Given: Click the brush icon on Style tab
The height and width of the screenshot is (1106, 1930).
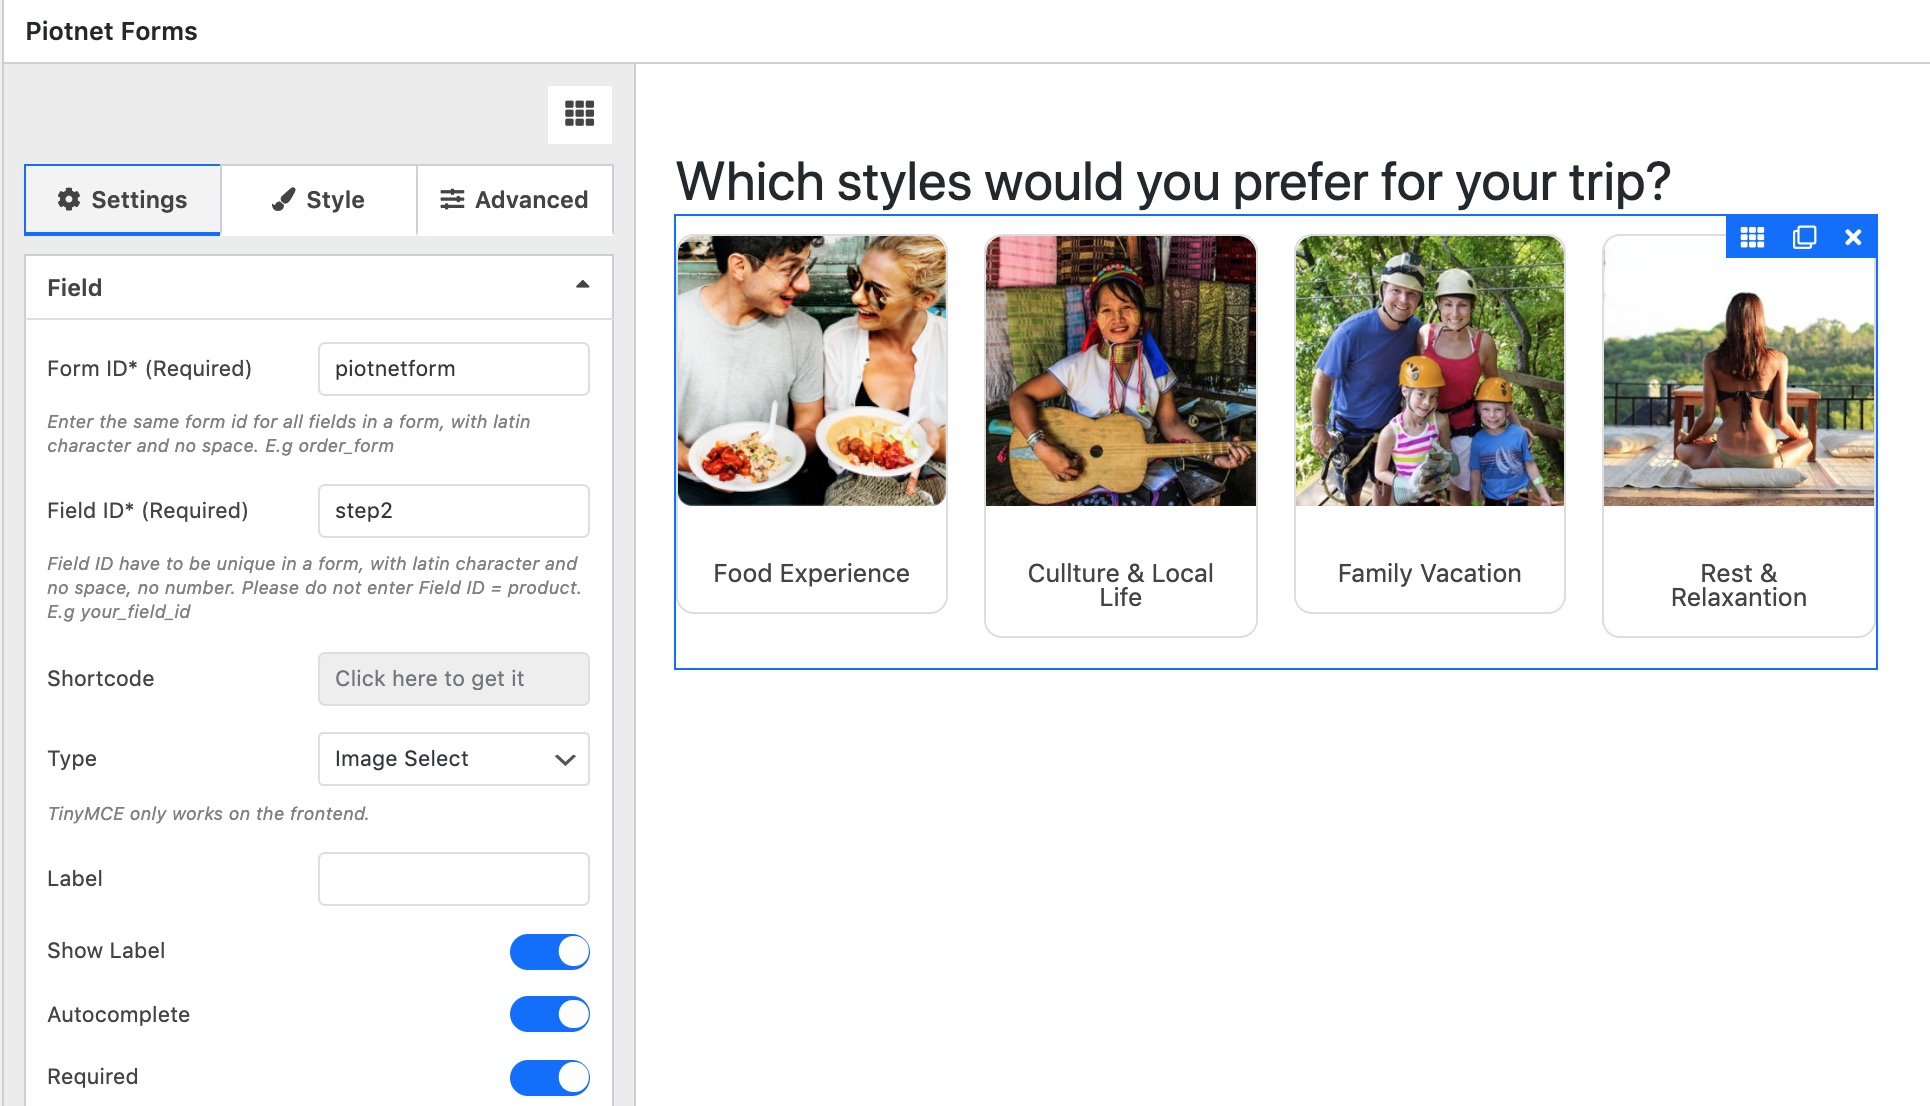Looking at the screenshot, I should [x=284, y=199].
